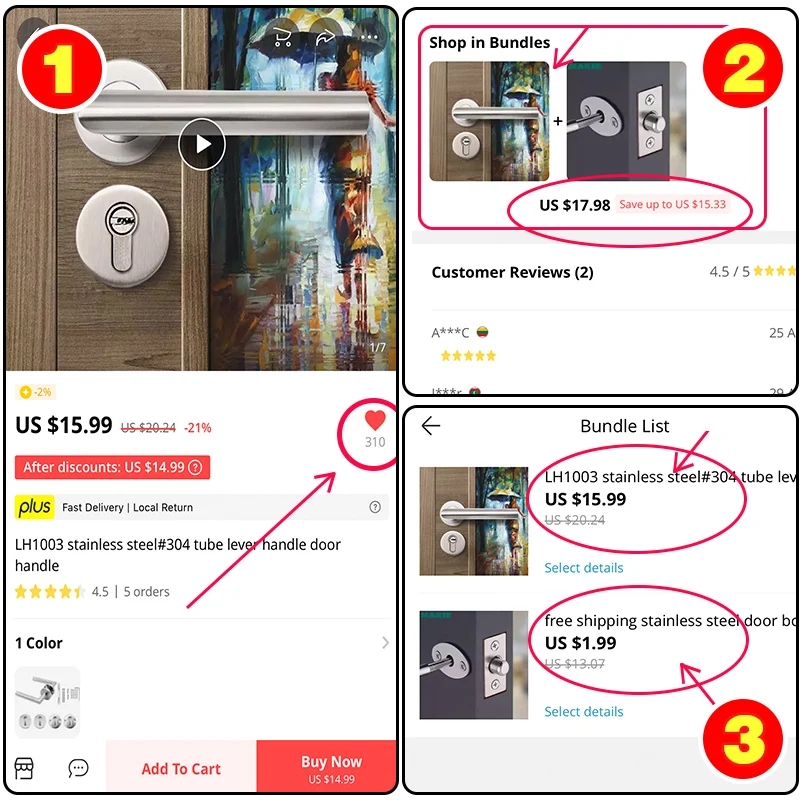800x800 pixels.
Task: Open the door bolt thumbnail in Shop in Bundles
Action: 626,121
